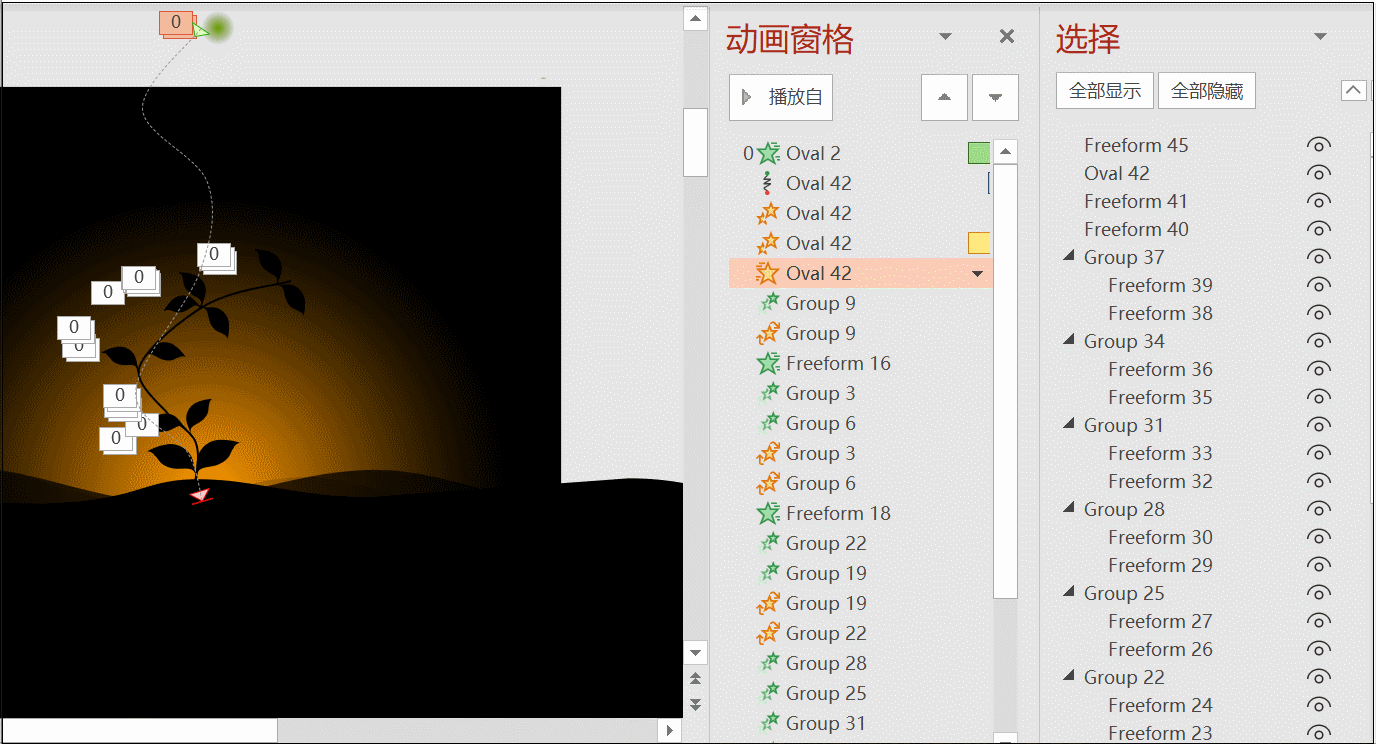The image size is (1376, 744).
Task: Go to next slide using double-down arrow
Action: (696, 705)
